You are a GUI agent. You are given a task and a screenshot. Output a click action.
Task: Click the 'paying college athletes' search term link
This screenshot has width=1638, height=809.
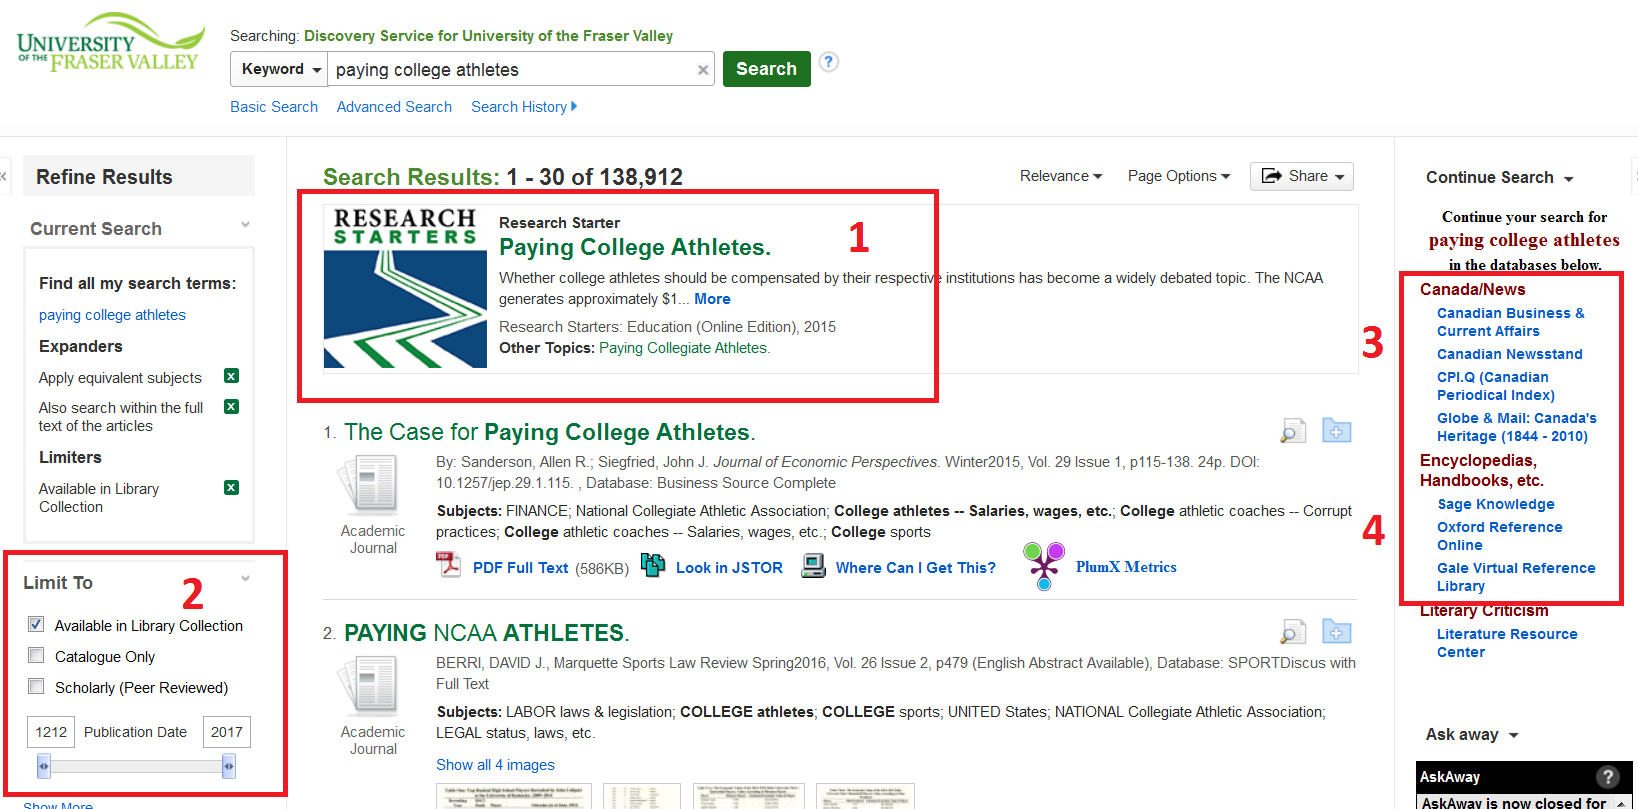point(112,315)
